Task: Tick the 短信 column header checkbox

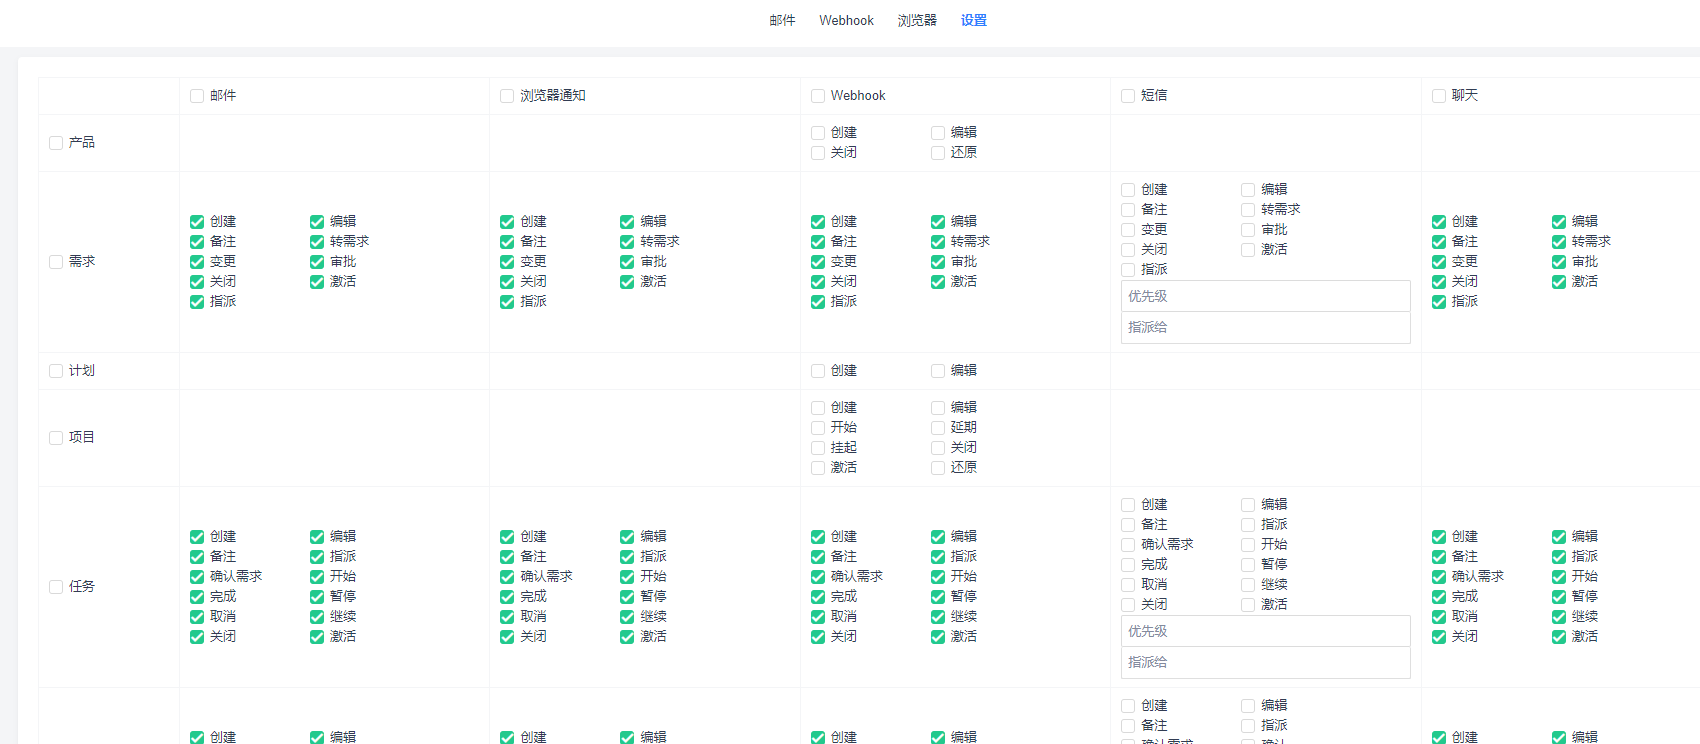Action: [x=1128, y=96]
